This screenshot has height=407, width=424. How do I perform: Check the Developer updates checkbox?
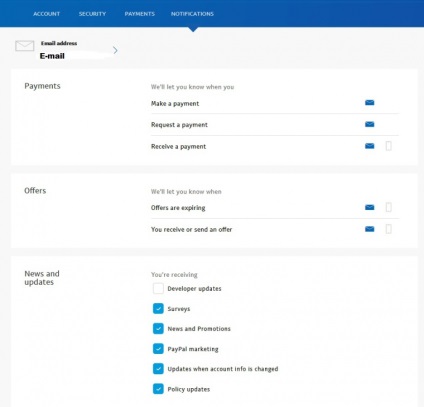point(158,288)
